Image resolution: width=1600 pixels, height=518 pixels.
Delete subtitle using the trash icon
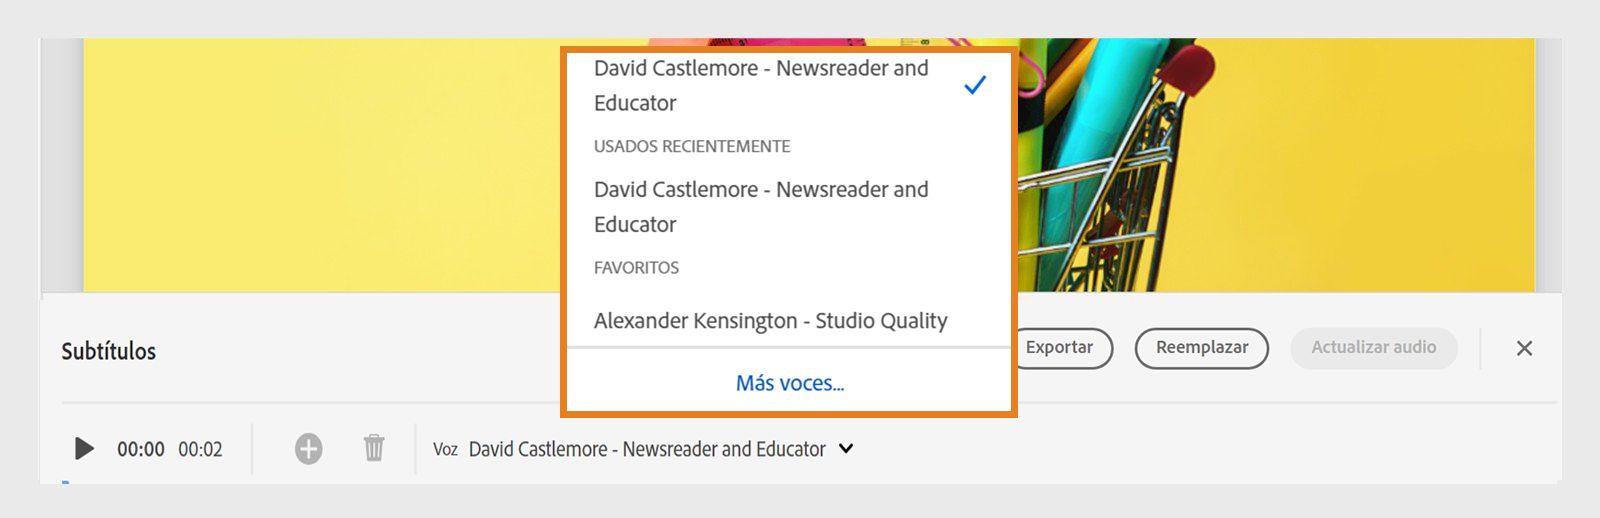point(374,448)
